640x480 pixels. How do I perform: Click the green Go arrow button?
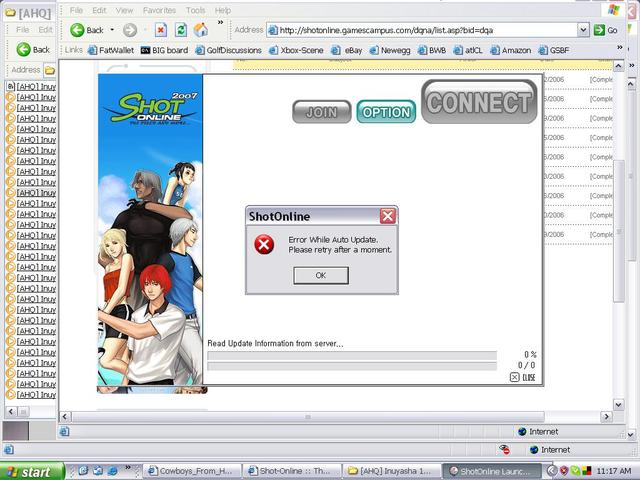(599, 30)
